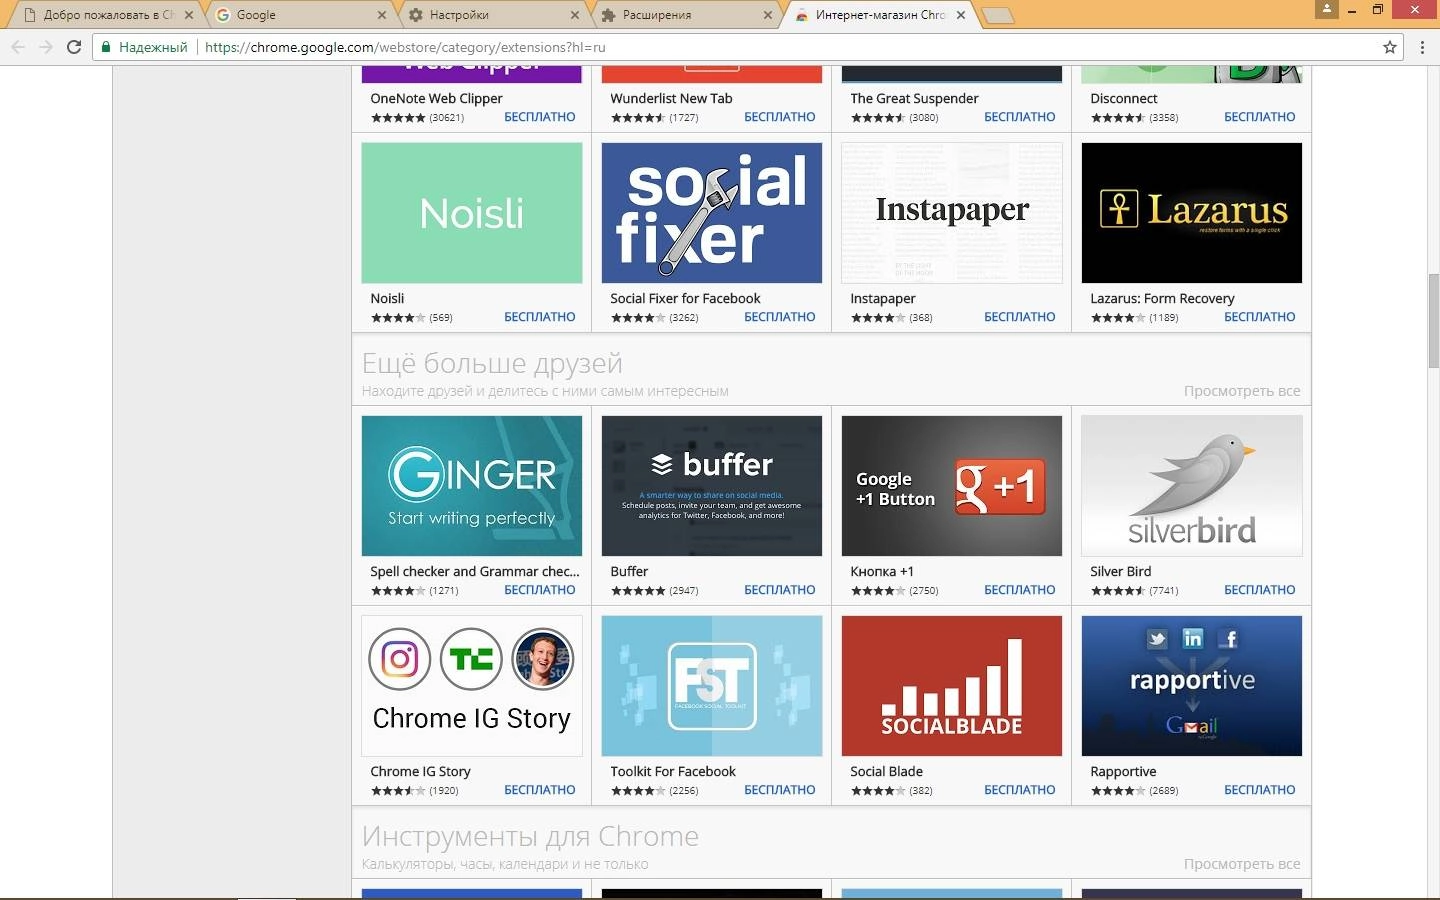Screen dimensions: 1440x900
Task: Click БЕСПЛАТНО for Noisli
Action: (x=540, y=317)
